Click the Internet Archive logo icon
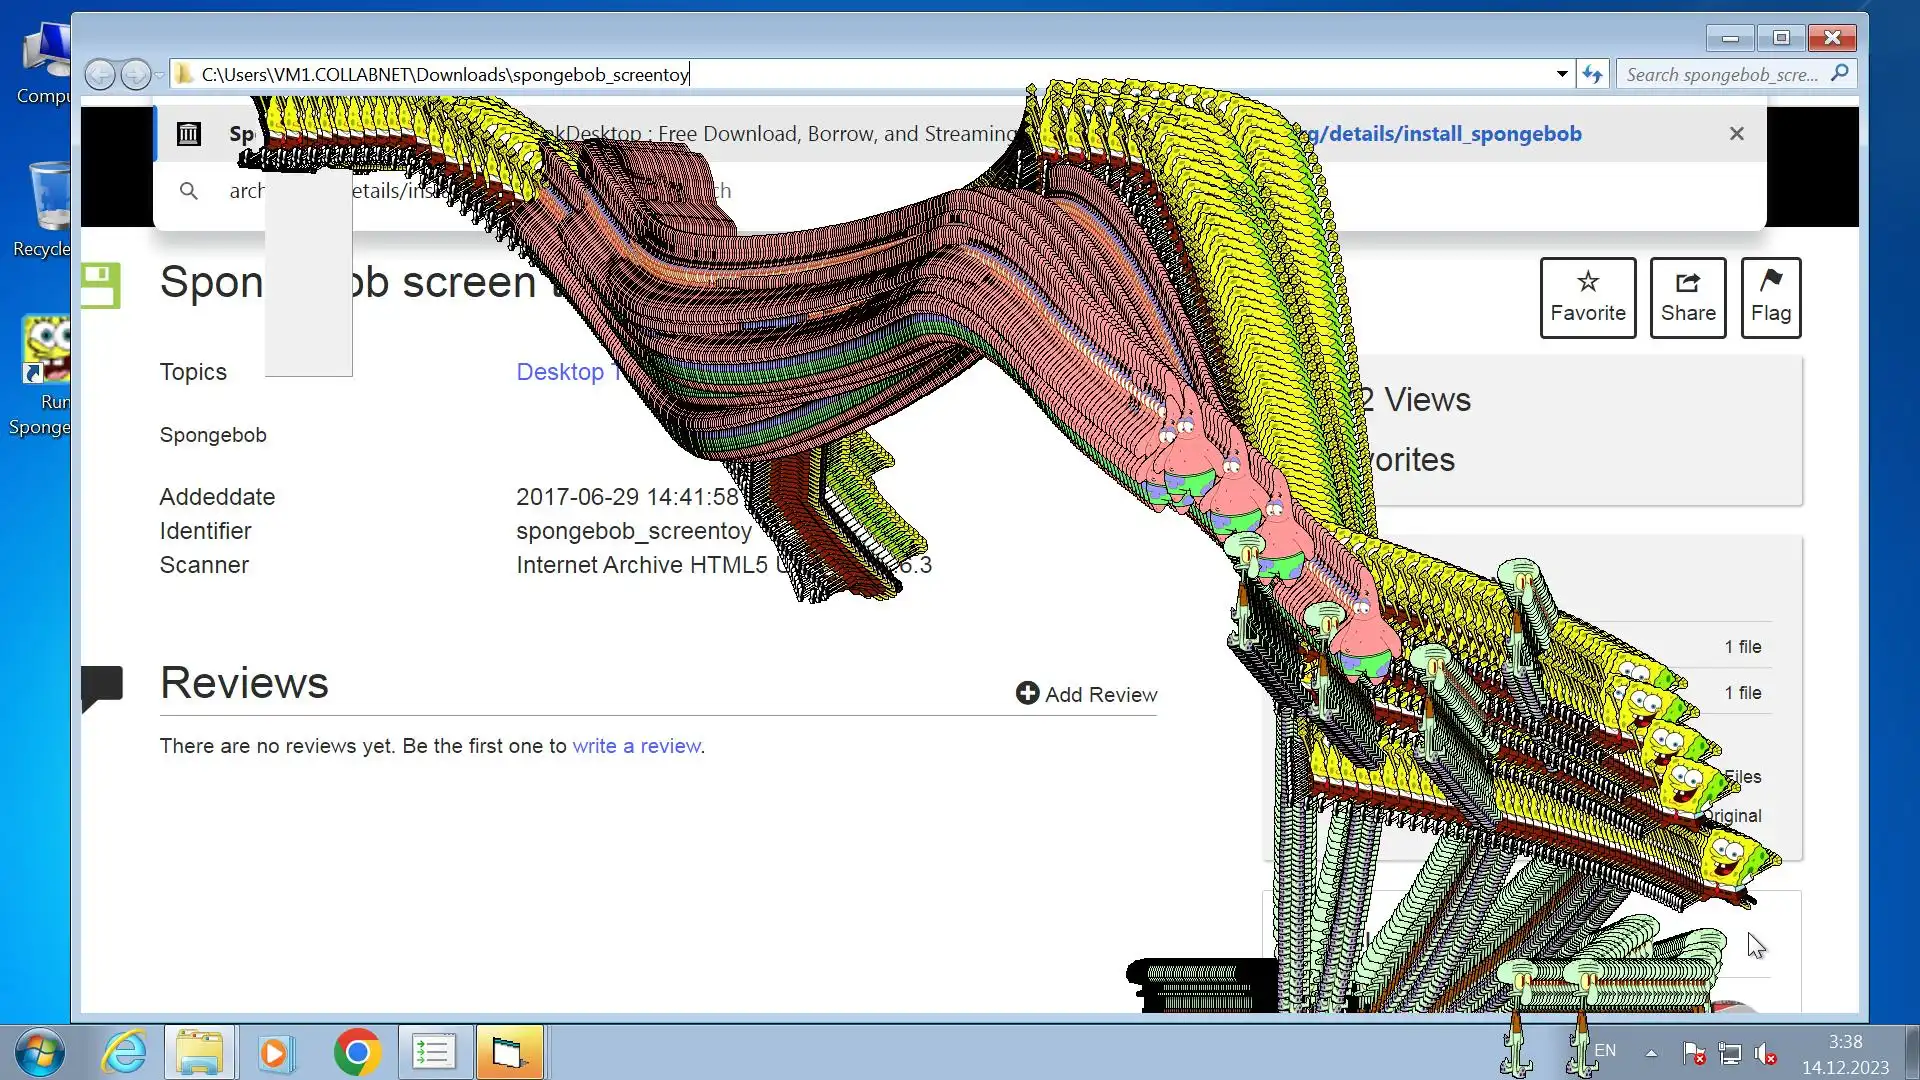 pyautogui.click(x=189, y=134)
